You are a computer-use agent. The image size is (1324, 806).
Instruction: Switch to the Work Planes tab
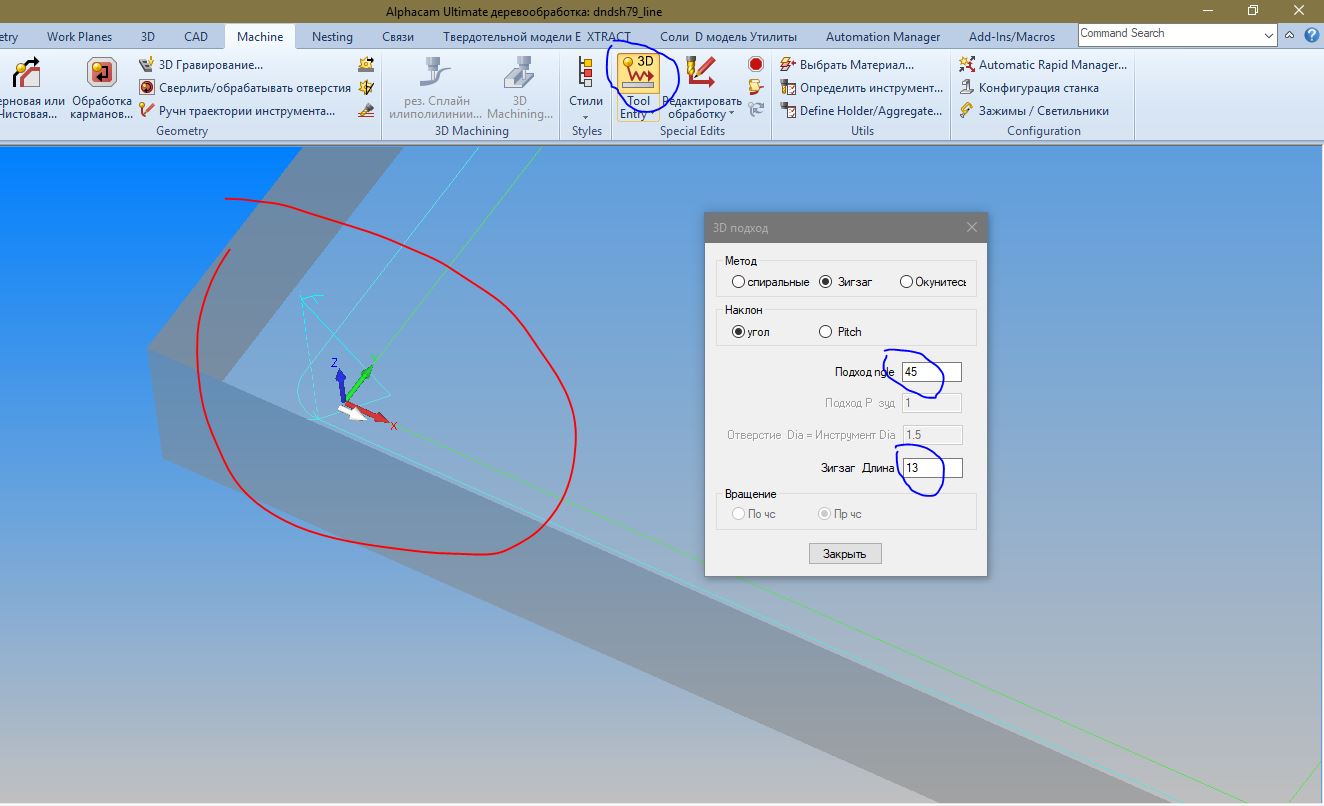(79, 36)
